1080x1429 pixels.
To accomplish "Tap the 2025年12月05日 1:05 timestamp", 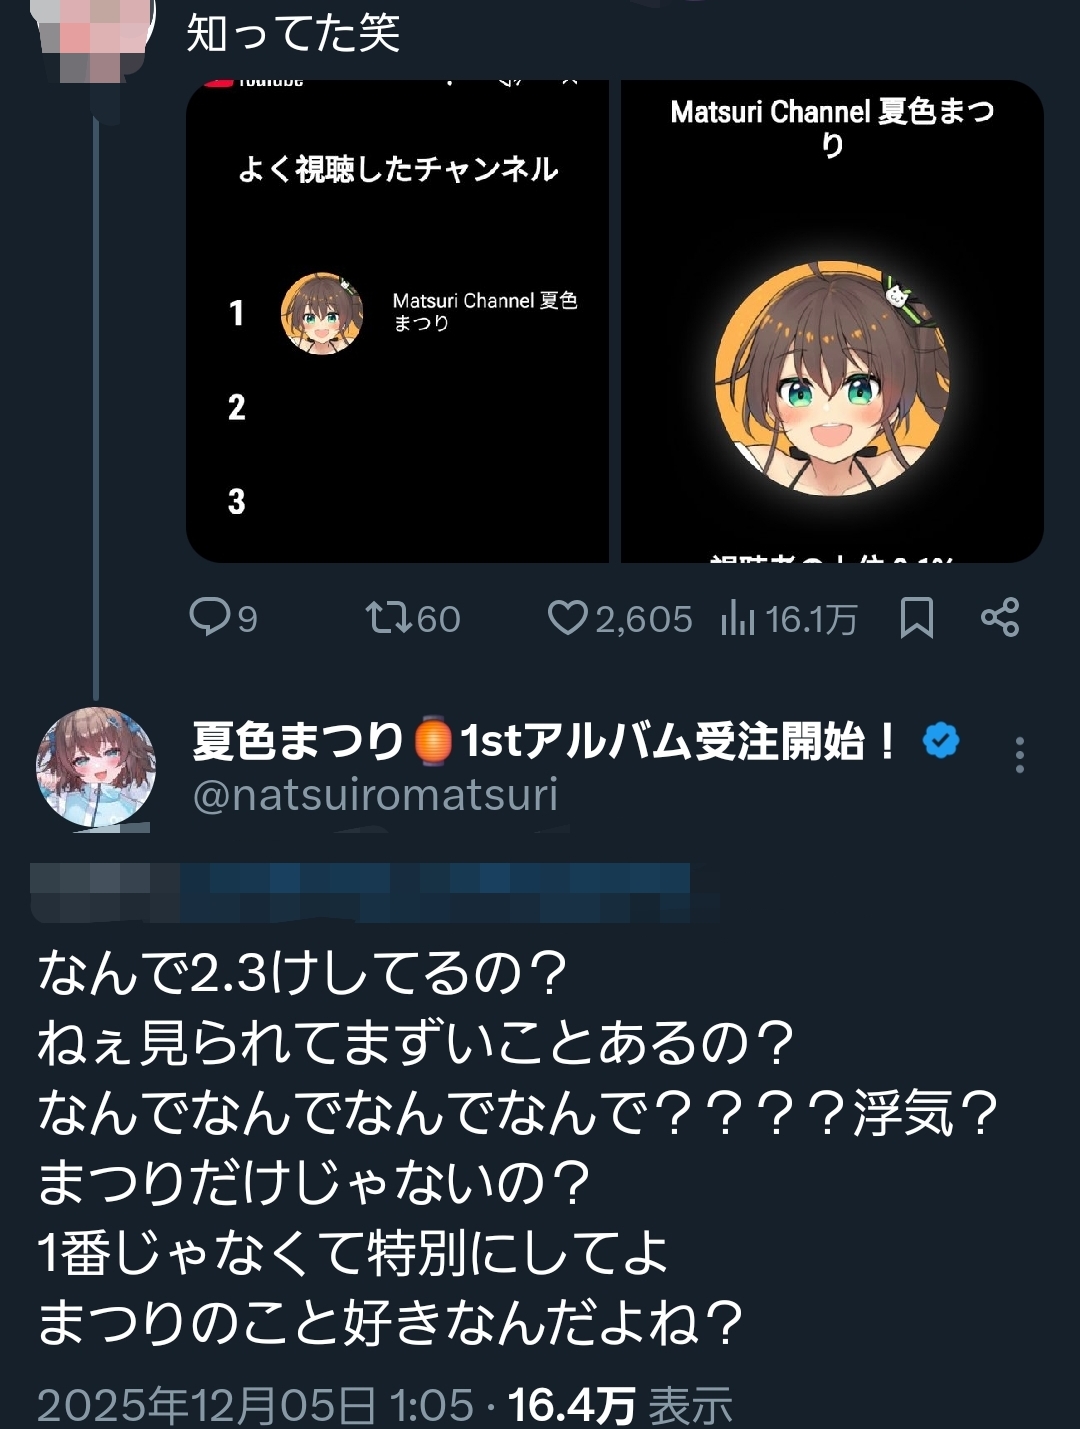I will (x=255, y=1405).
